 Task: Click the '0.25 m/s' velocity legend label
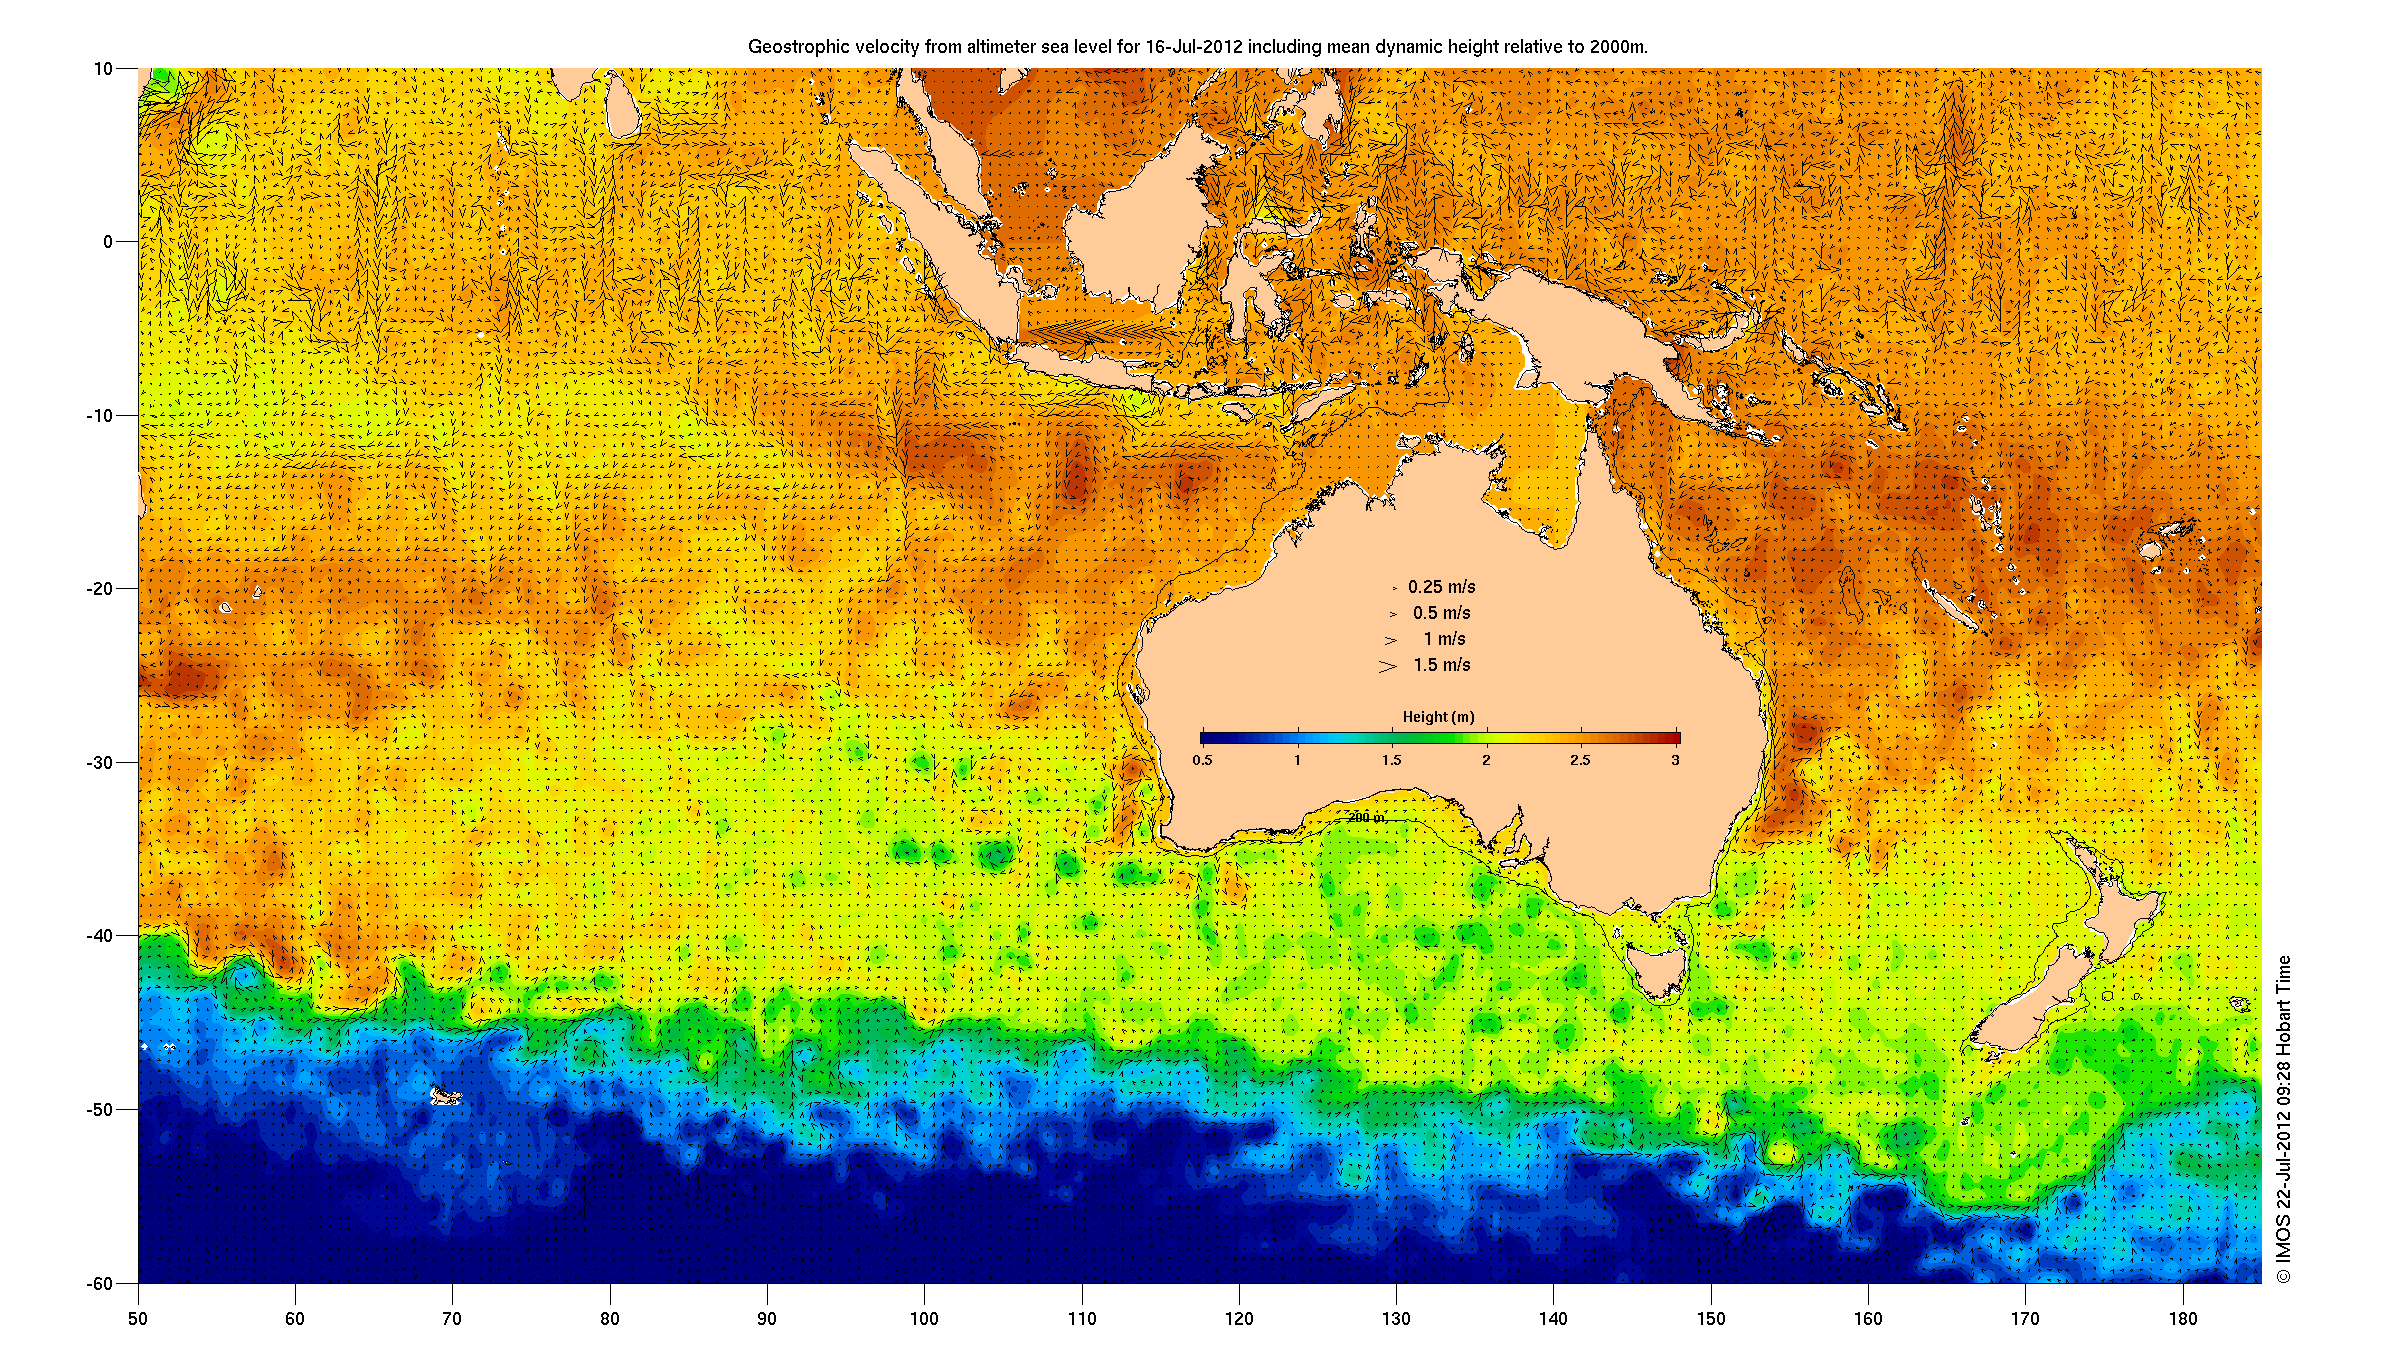click(1441, 587)
